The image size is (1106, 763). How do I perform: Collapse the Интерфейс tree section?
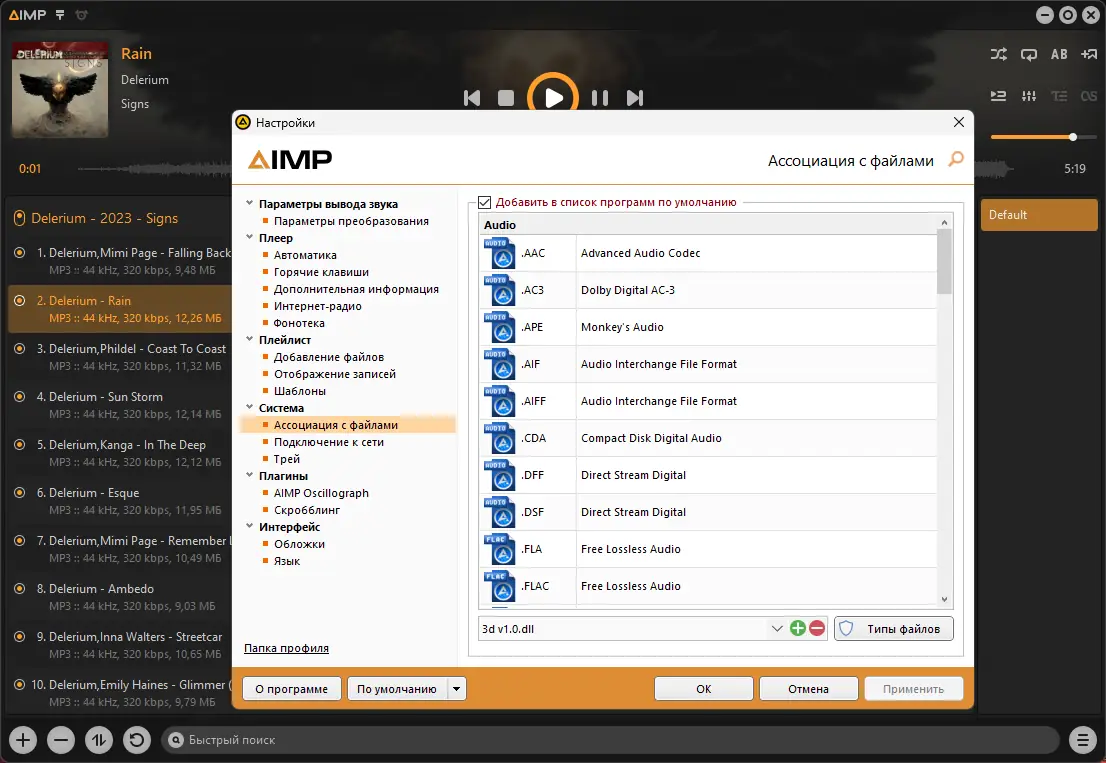pos(250,526)
